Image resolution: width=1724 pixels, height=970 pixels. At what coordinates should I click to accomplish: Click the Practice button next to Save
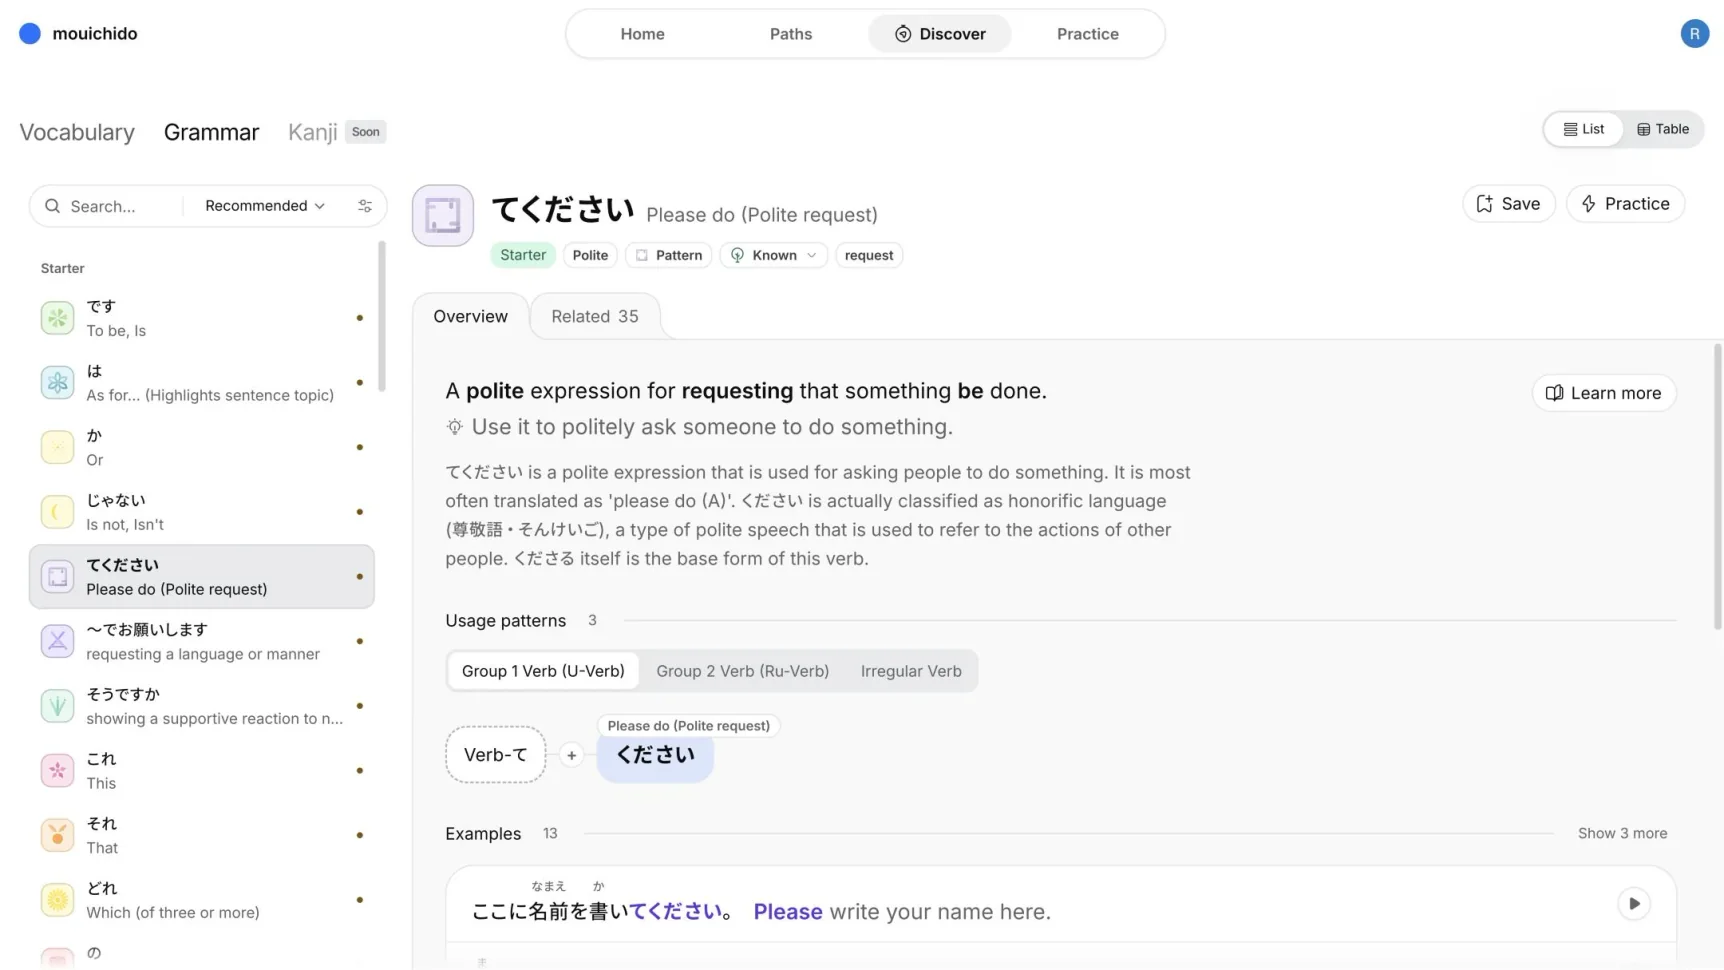tap(1625, 204)
